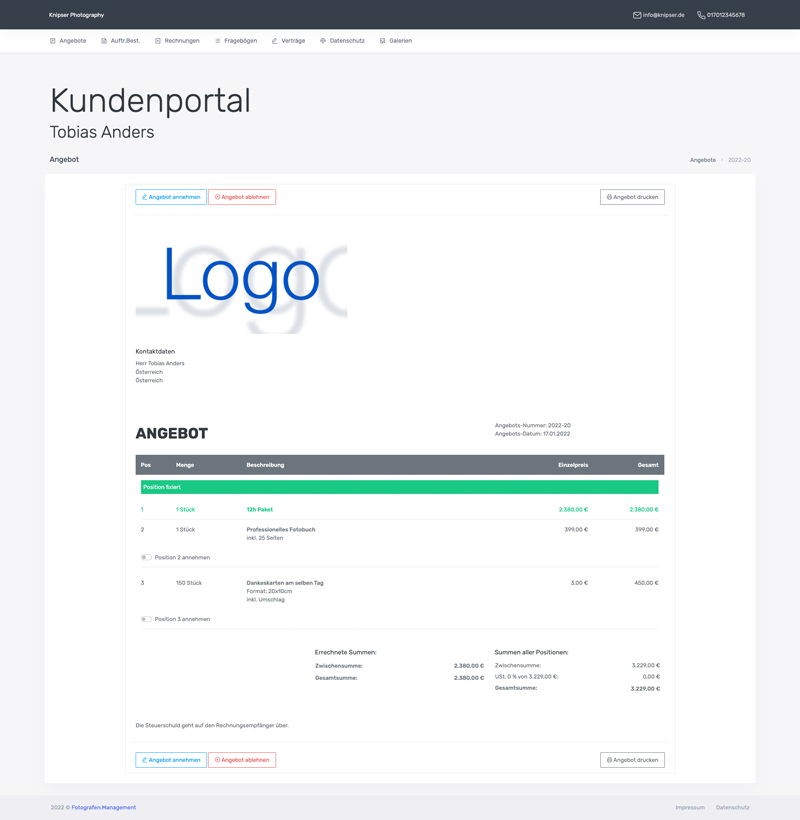Accept offer with bottom Angebot annehmen button
The width and height of the screenshot is (800, 820).
tap(171, 760)
